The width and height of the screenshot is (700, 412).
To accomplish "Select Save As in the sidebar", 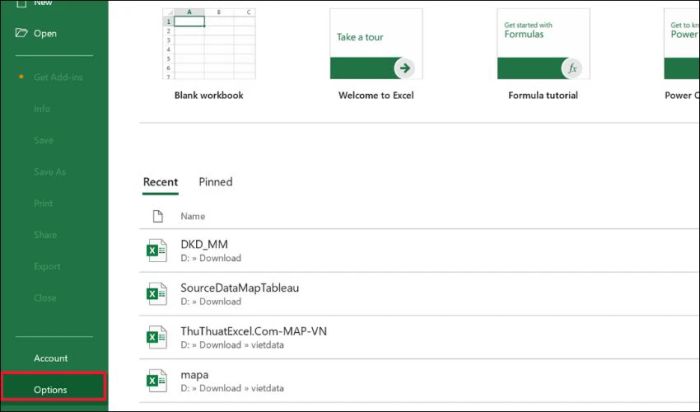I will [x=50, y=172].
